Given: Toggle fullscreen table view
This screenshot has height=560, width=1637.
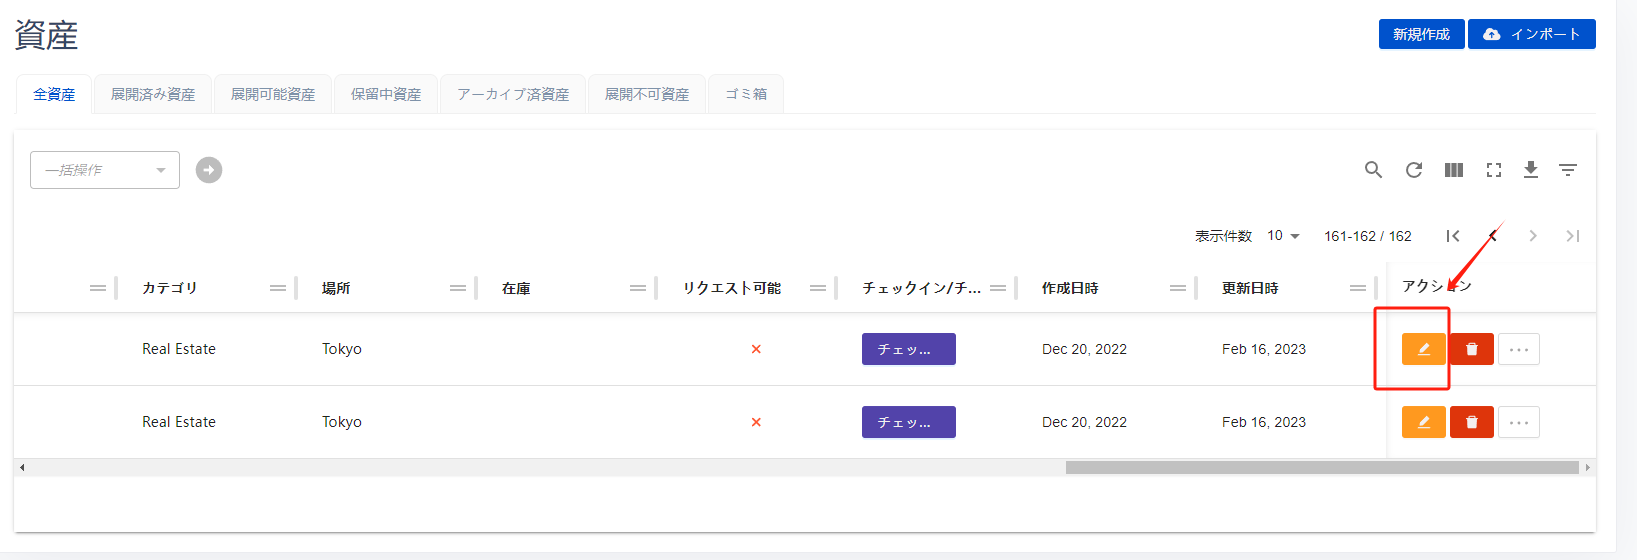Looking at the screenshot, I should point(1493,170).
